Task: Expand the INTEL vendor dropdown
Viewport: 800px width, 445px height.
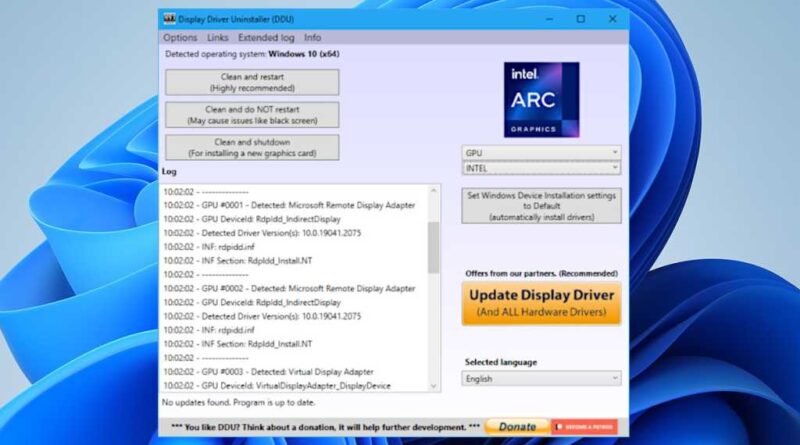Action: pyautogui.click(x=541, y=168)
